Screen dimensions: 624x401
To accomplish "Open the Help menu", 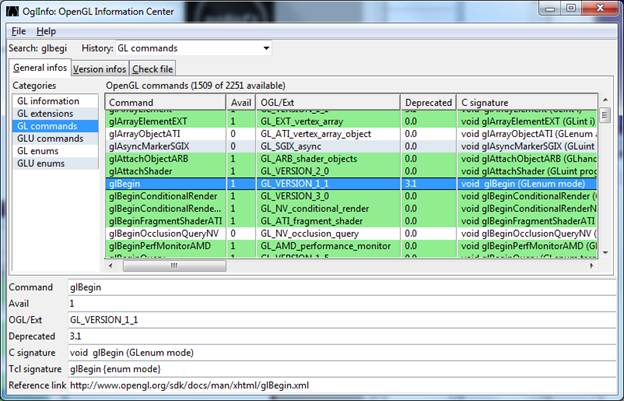I will [x=46, y=31].
